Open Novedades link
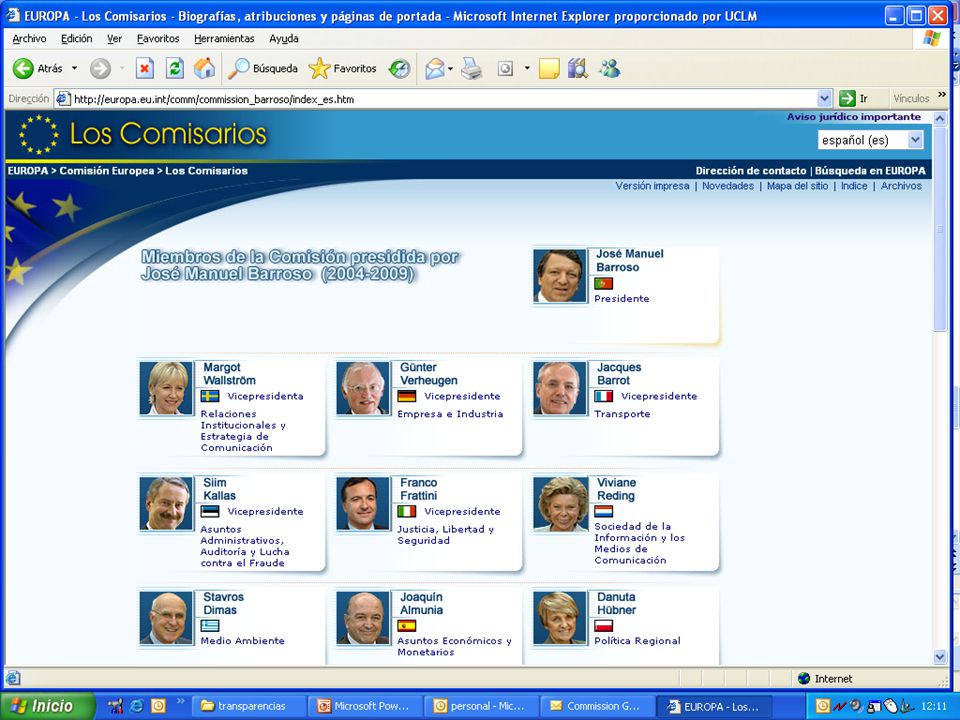The height and width of the screenshot is (720, 960). pyautogui.click(x=728, y=186)
